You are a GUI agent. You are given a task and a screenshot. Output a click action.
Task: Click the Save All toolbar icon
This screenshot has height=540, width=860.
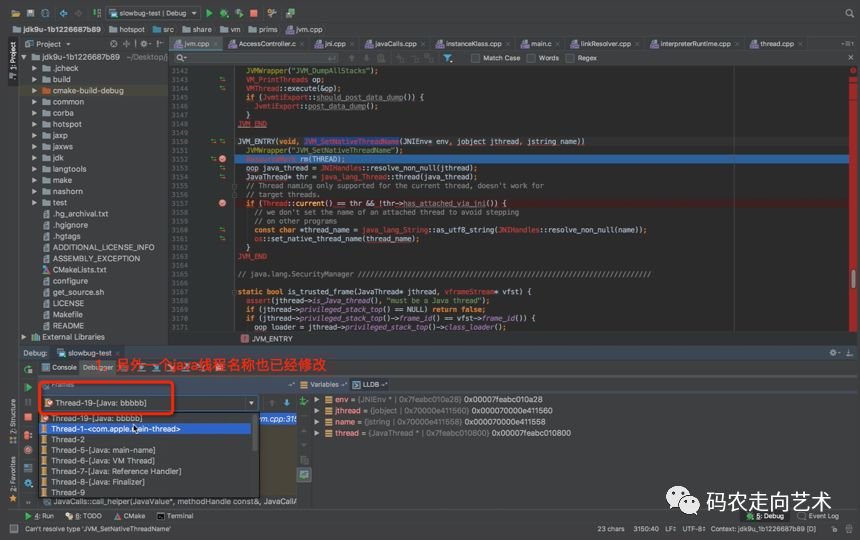pos(30,13)
